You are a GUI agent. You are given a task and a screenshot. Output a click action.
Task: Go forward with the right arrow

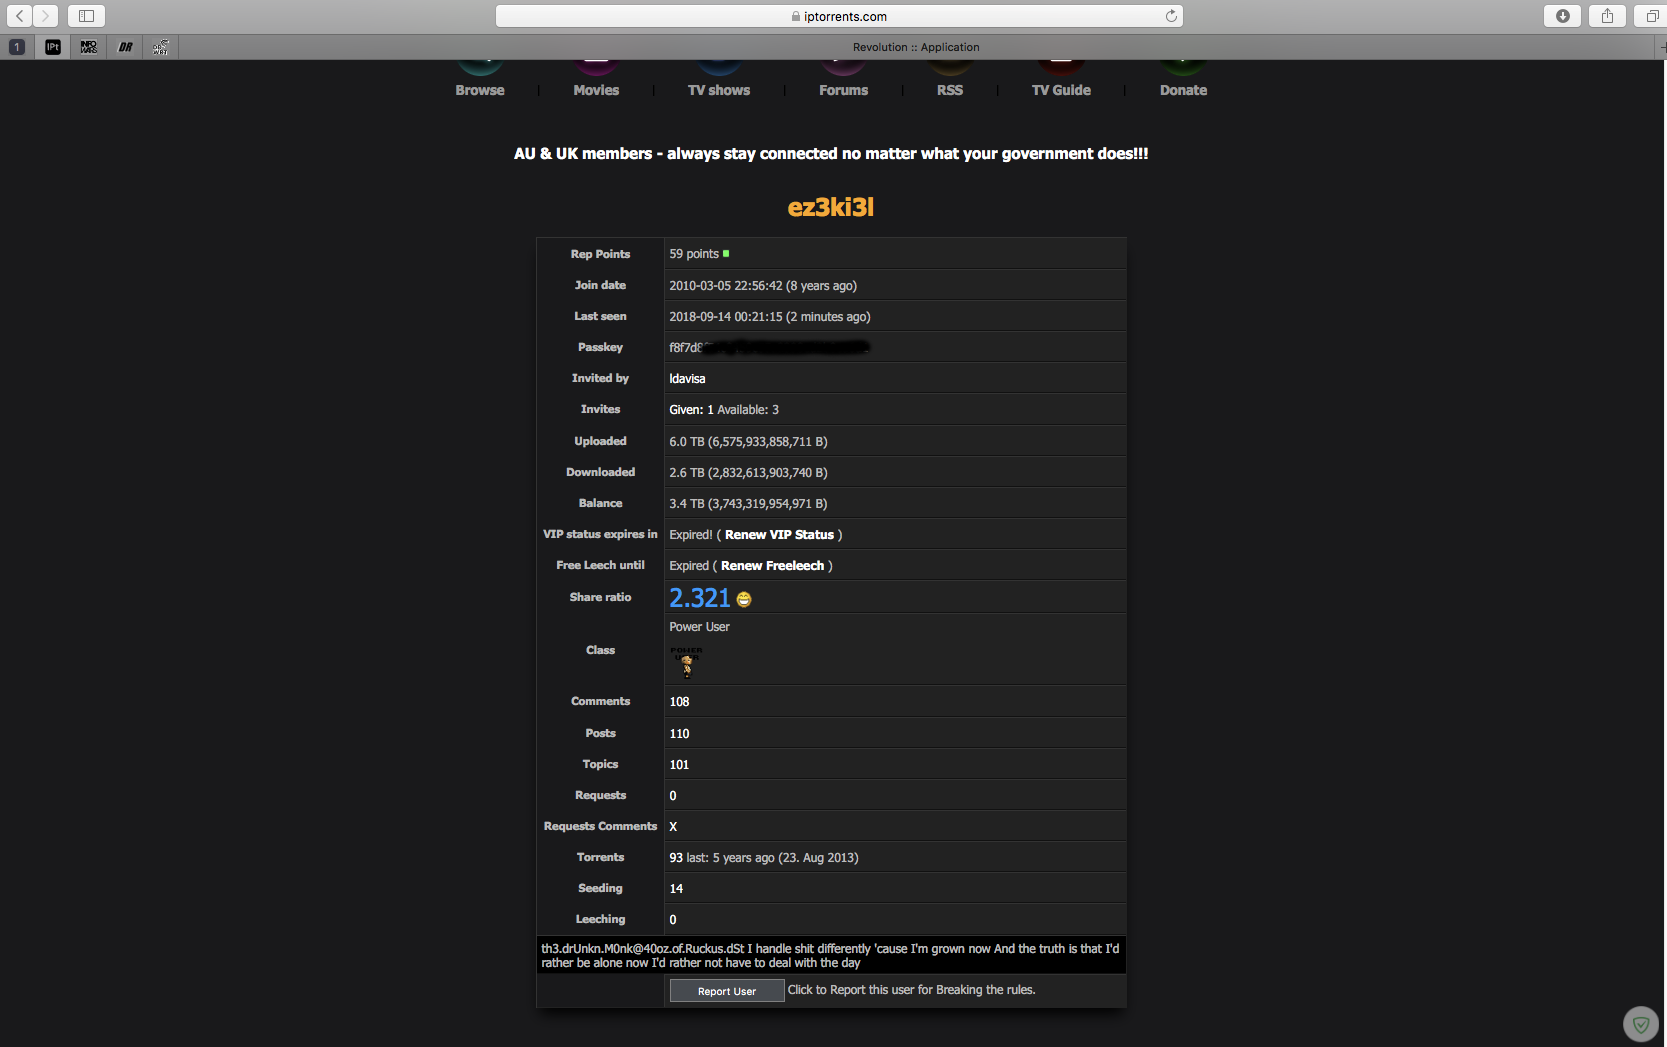[45, 16]
